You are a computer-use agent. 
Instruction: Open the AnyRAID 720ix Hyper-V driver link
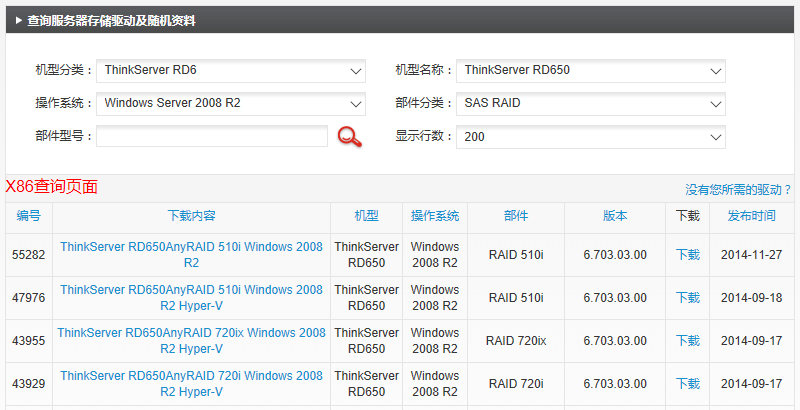pos(191,340)
